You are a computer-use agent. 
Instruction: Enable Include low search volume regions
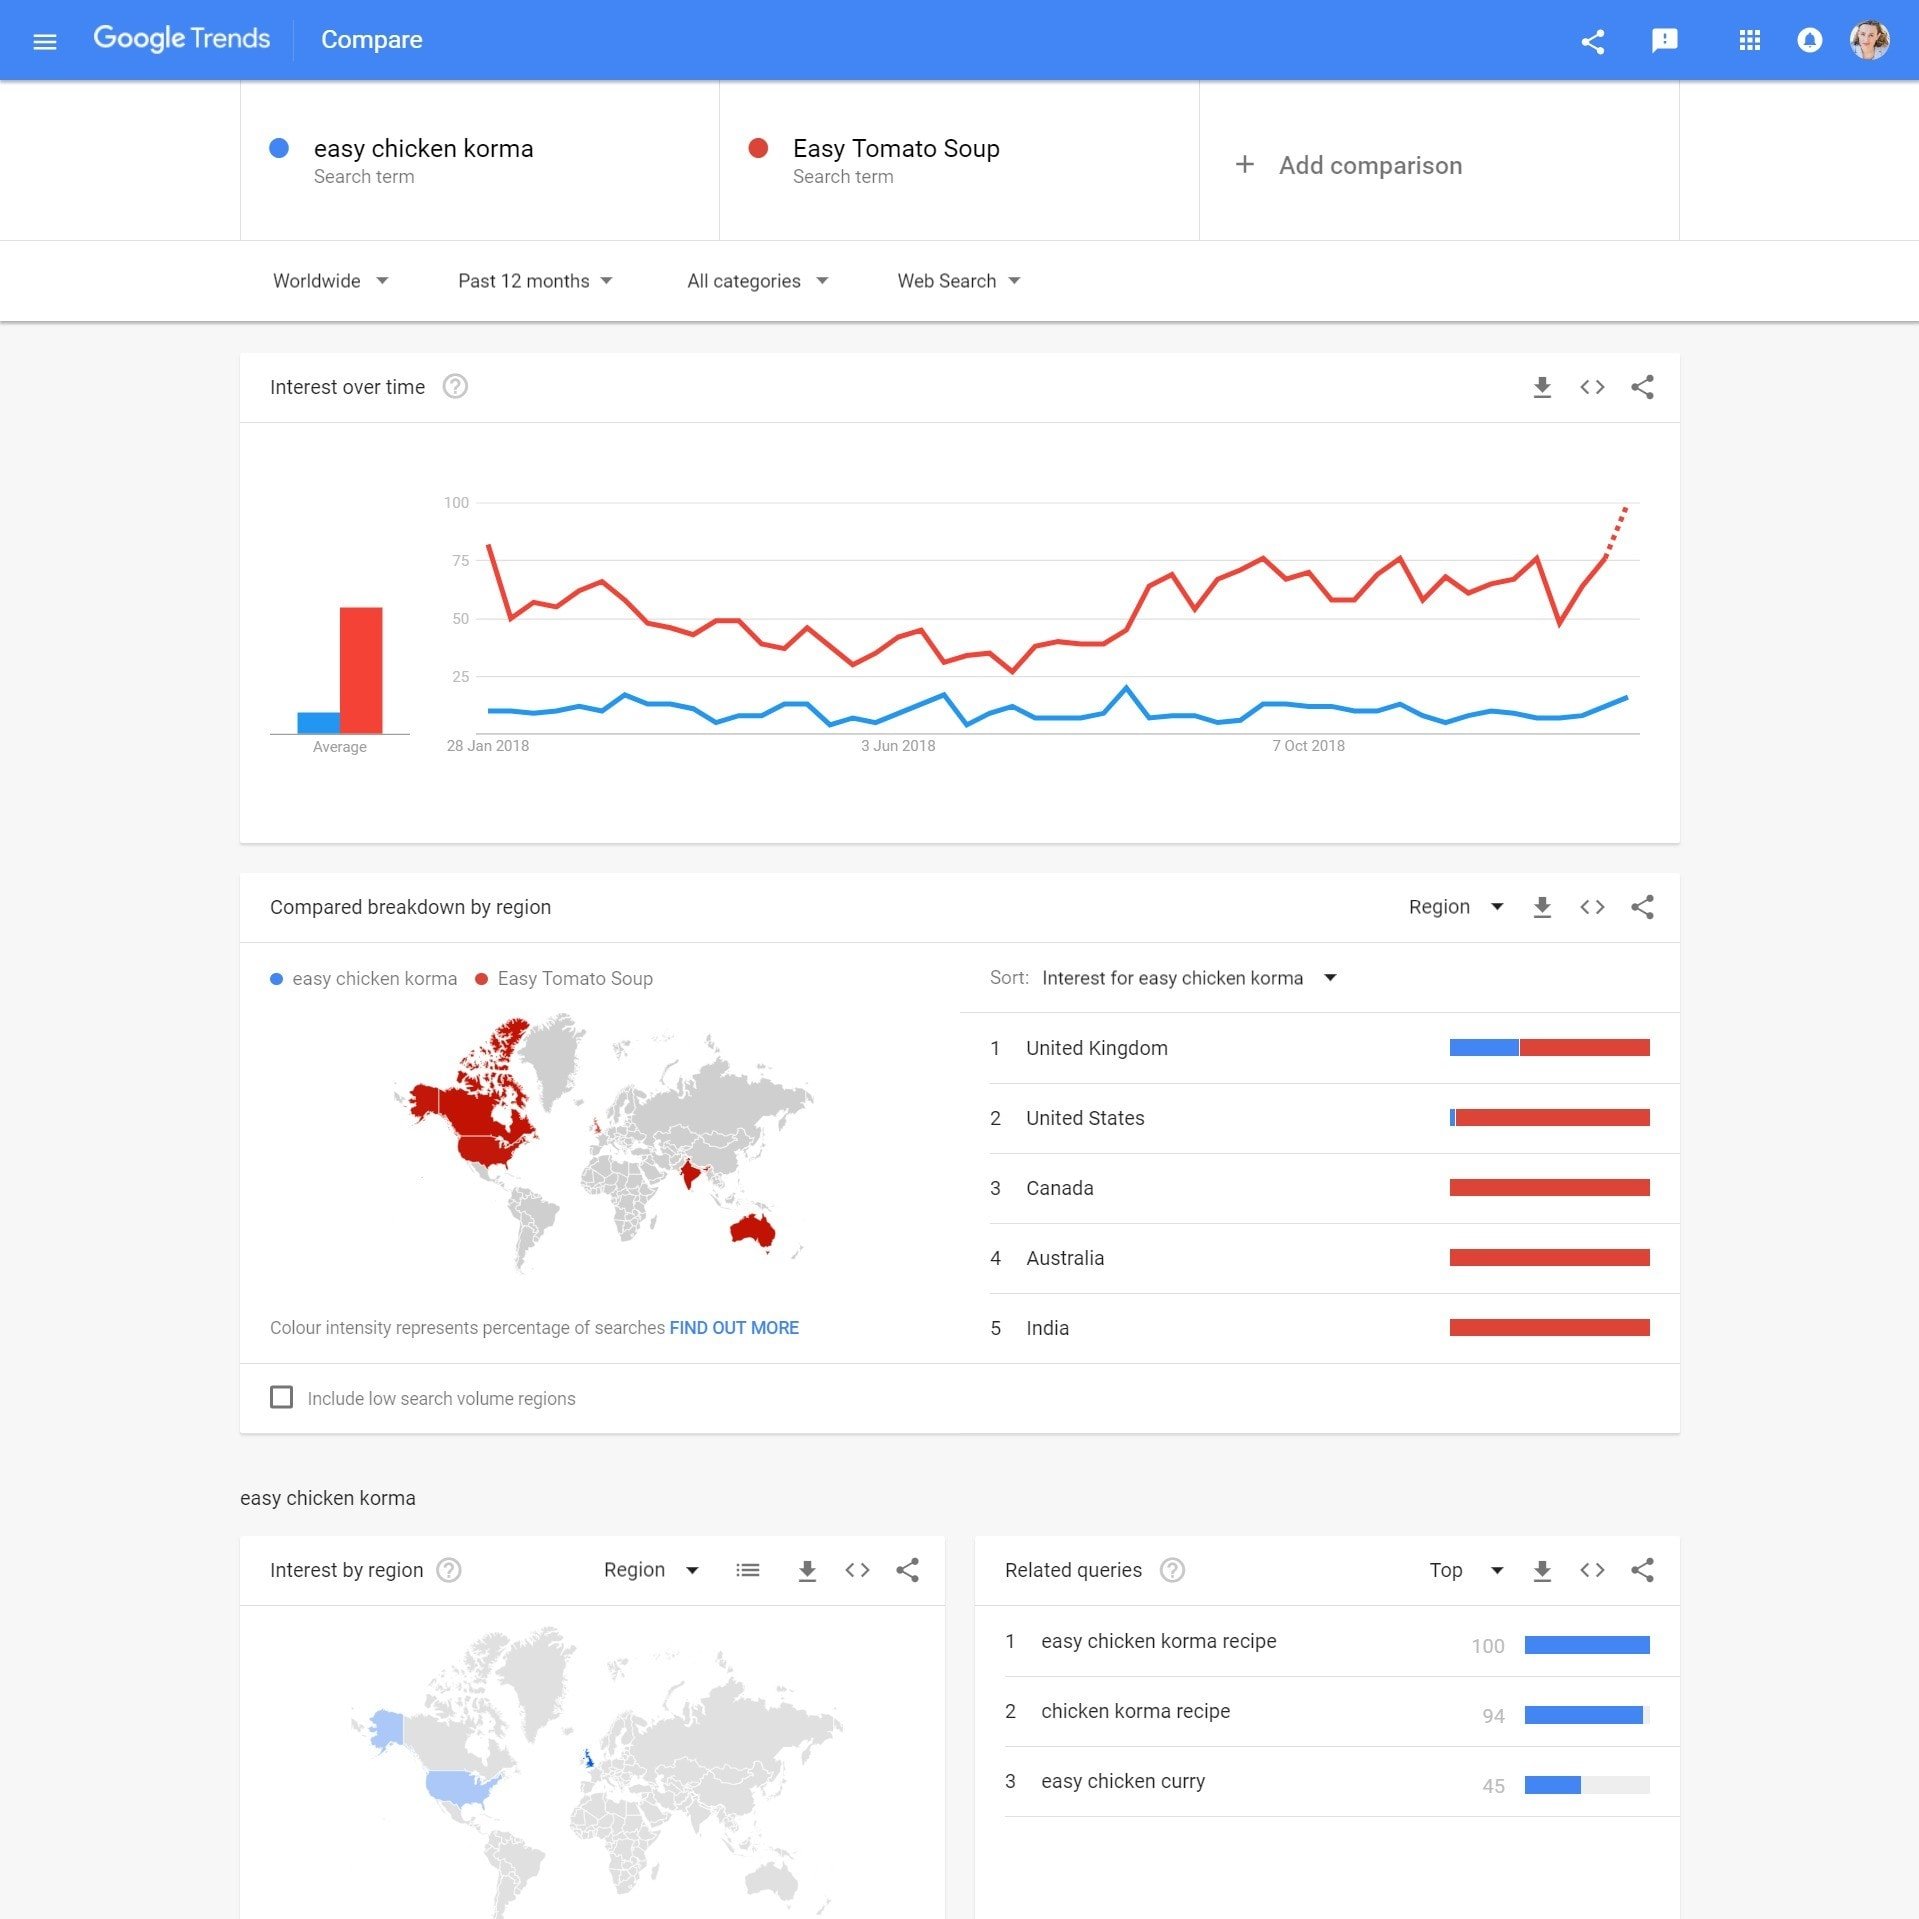click(x=282, y=1398)
